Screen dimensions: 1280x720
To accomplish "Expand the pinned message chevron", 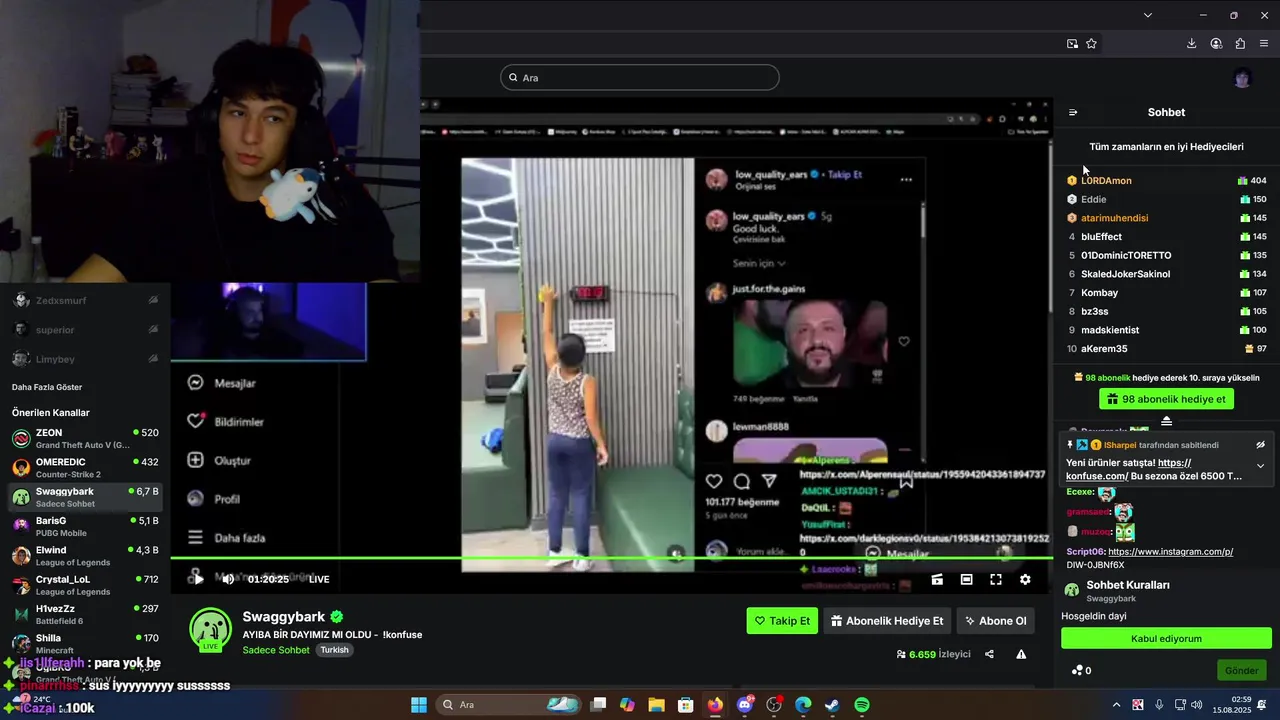I will click(x=1260, y=466).
